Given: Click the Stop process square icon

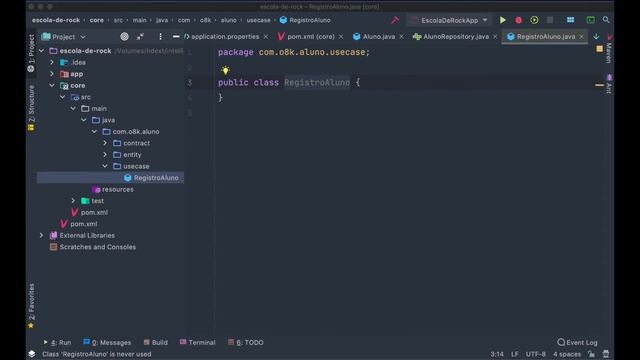Looking at the screenshot, I should pyautogui.click(x=550, y=20).
